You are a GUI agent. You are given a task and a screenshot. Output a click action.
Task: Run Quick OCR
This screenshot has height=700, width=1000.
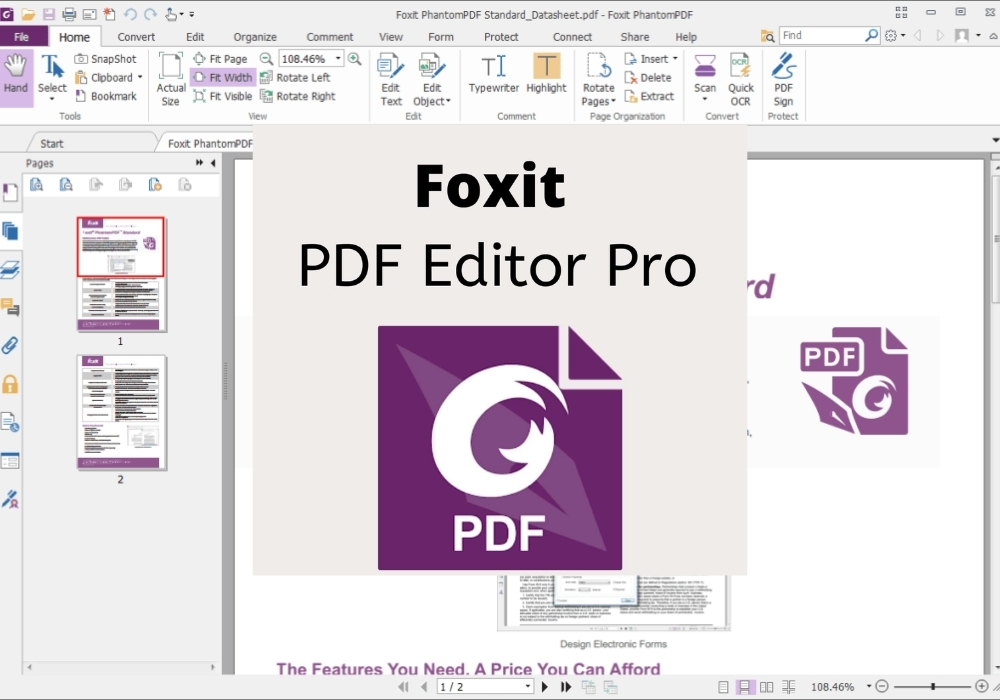[x=740, y=80]
